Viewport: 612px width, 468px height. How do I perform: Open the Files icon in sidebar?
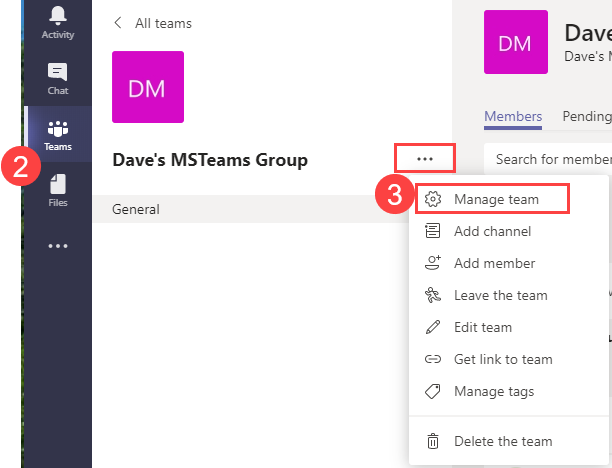[x=58, y=184]
